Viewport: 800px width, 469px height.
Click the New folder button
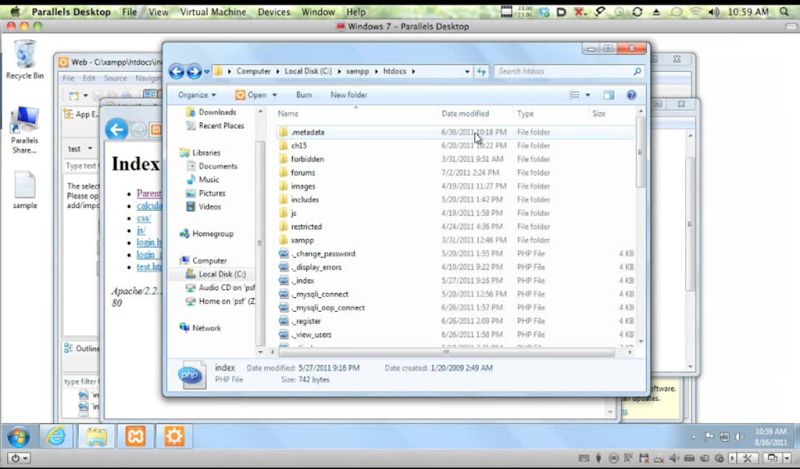349,95
